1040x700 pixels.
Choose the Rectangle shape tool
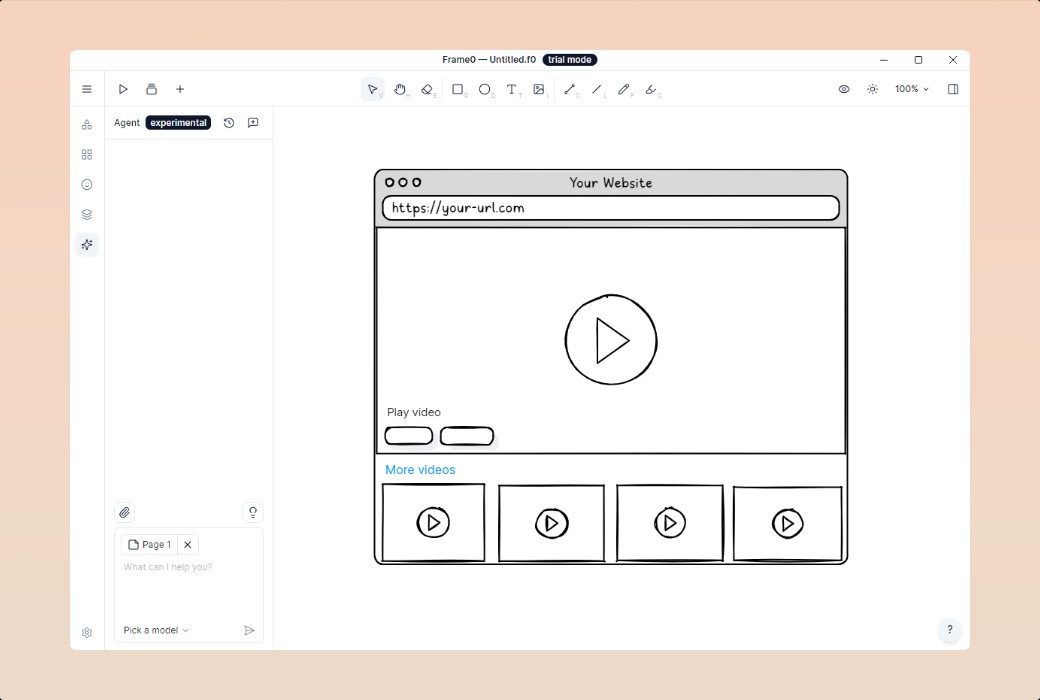coord(458,89)
